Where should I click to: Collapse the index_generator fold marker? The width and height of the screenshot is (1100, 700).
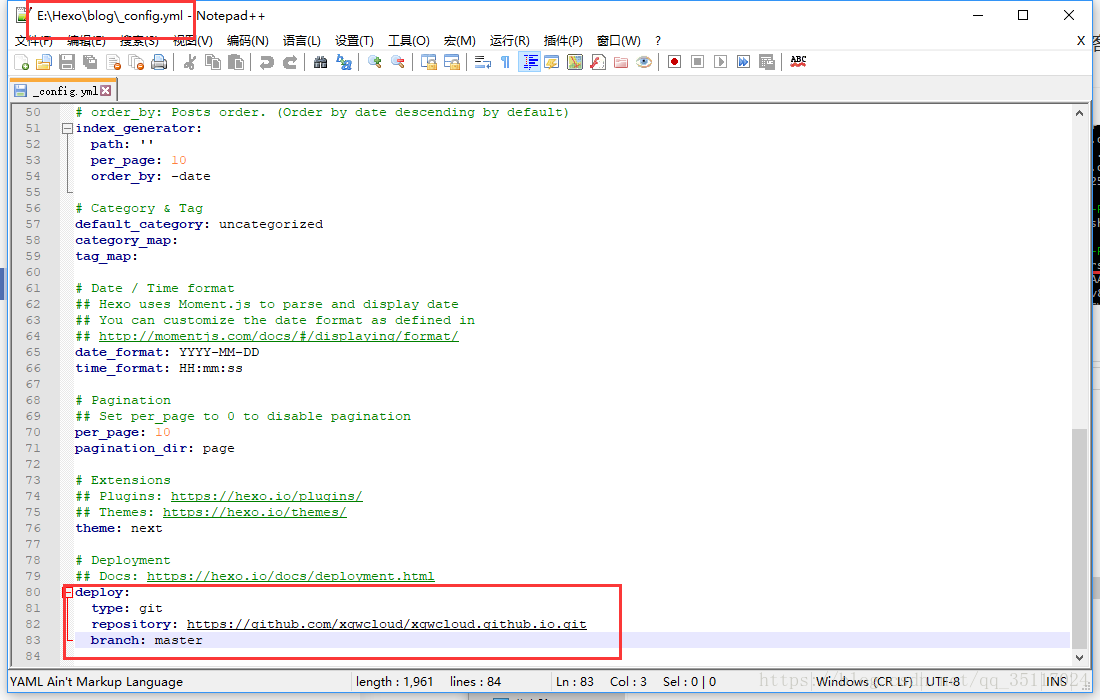(67, 128)
